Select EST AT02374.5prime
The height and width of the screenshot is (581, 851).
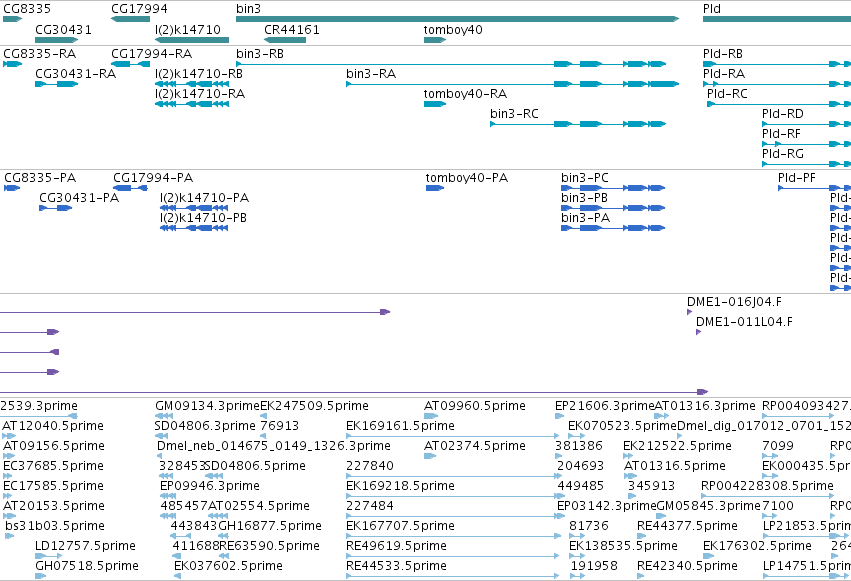coord(475,446)
